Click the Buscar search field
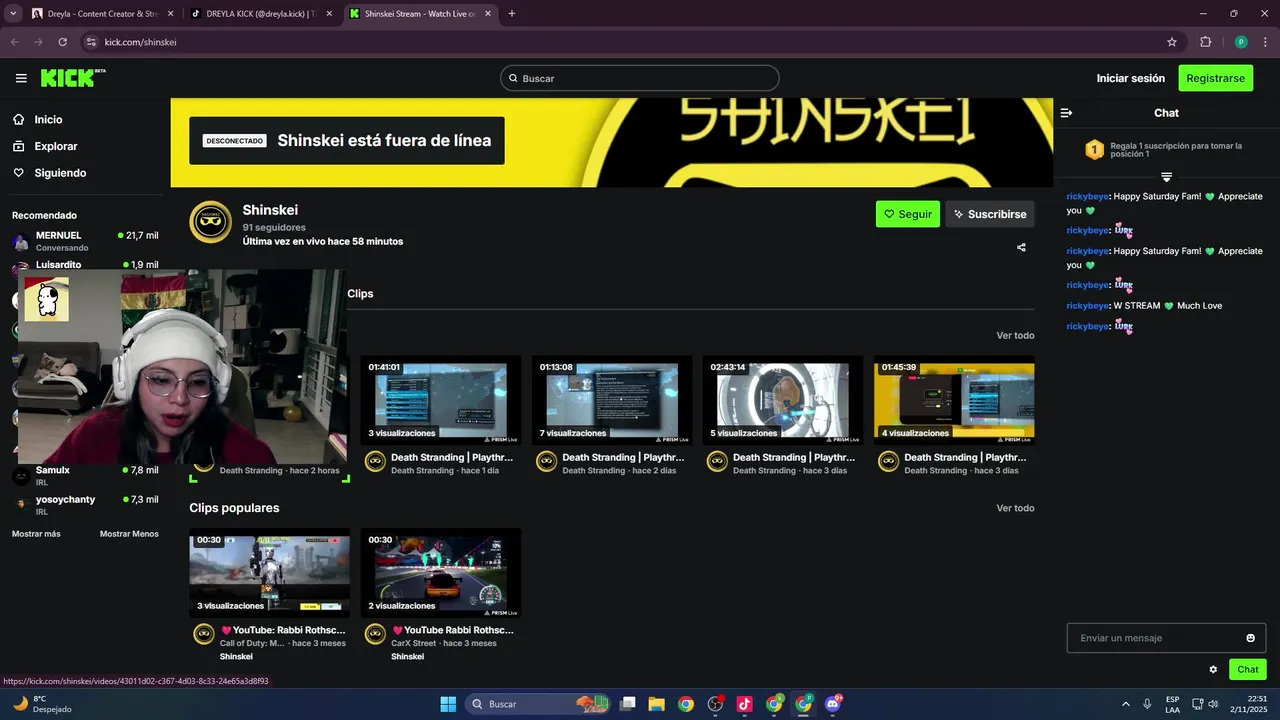 tap(640, 78)
